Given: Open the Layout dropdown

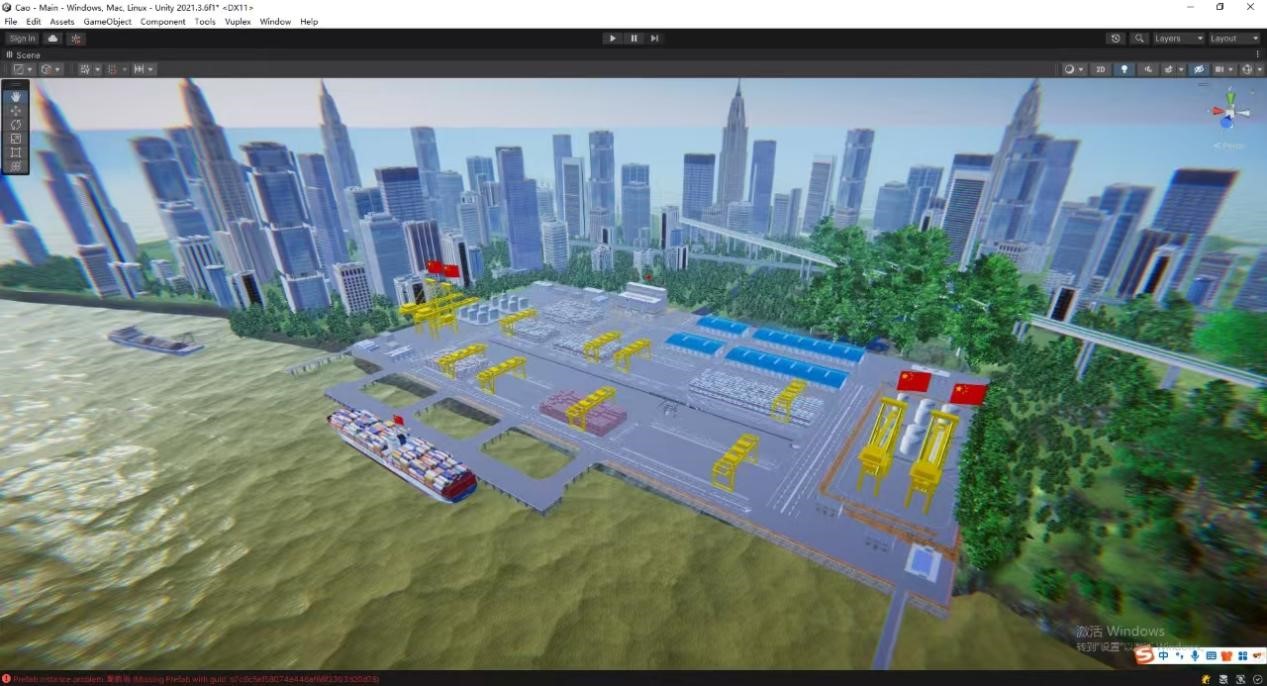Looking at the screenshot, I should coord(1233,38).
